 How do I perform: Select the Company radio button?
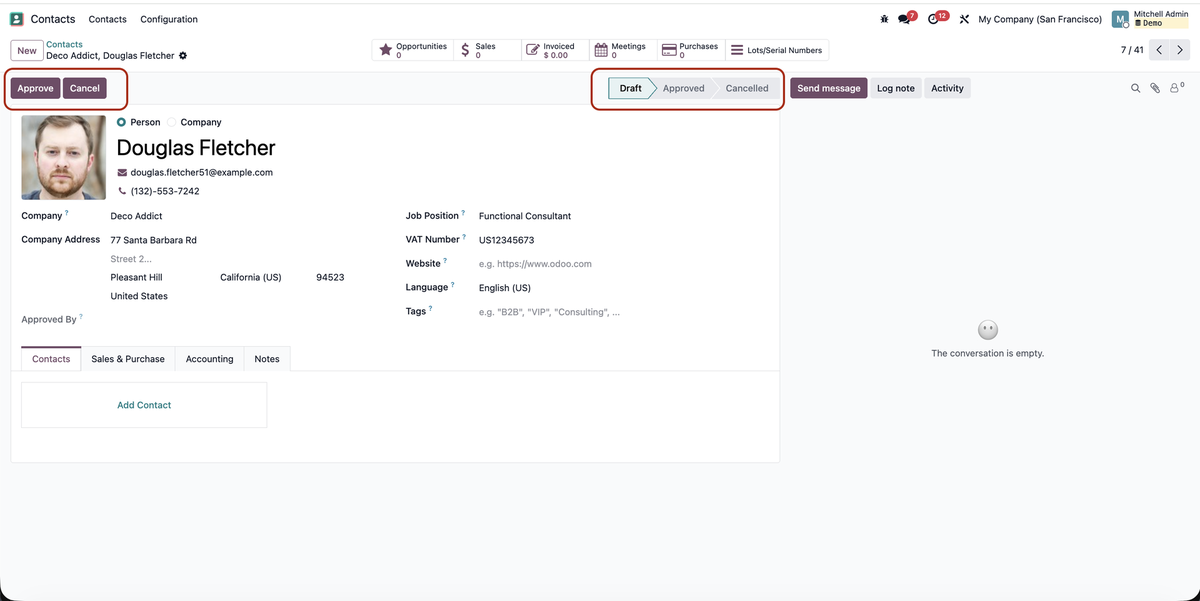[171, 121]
